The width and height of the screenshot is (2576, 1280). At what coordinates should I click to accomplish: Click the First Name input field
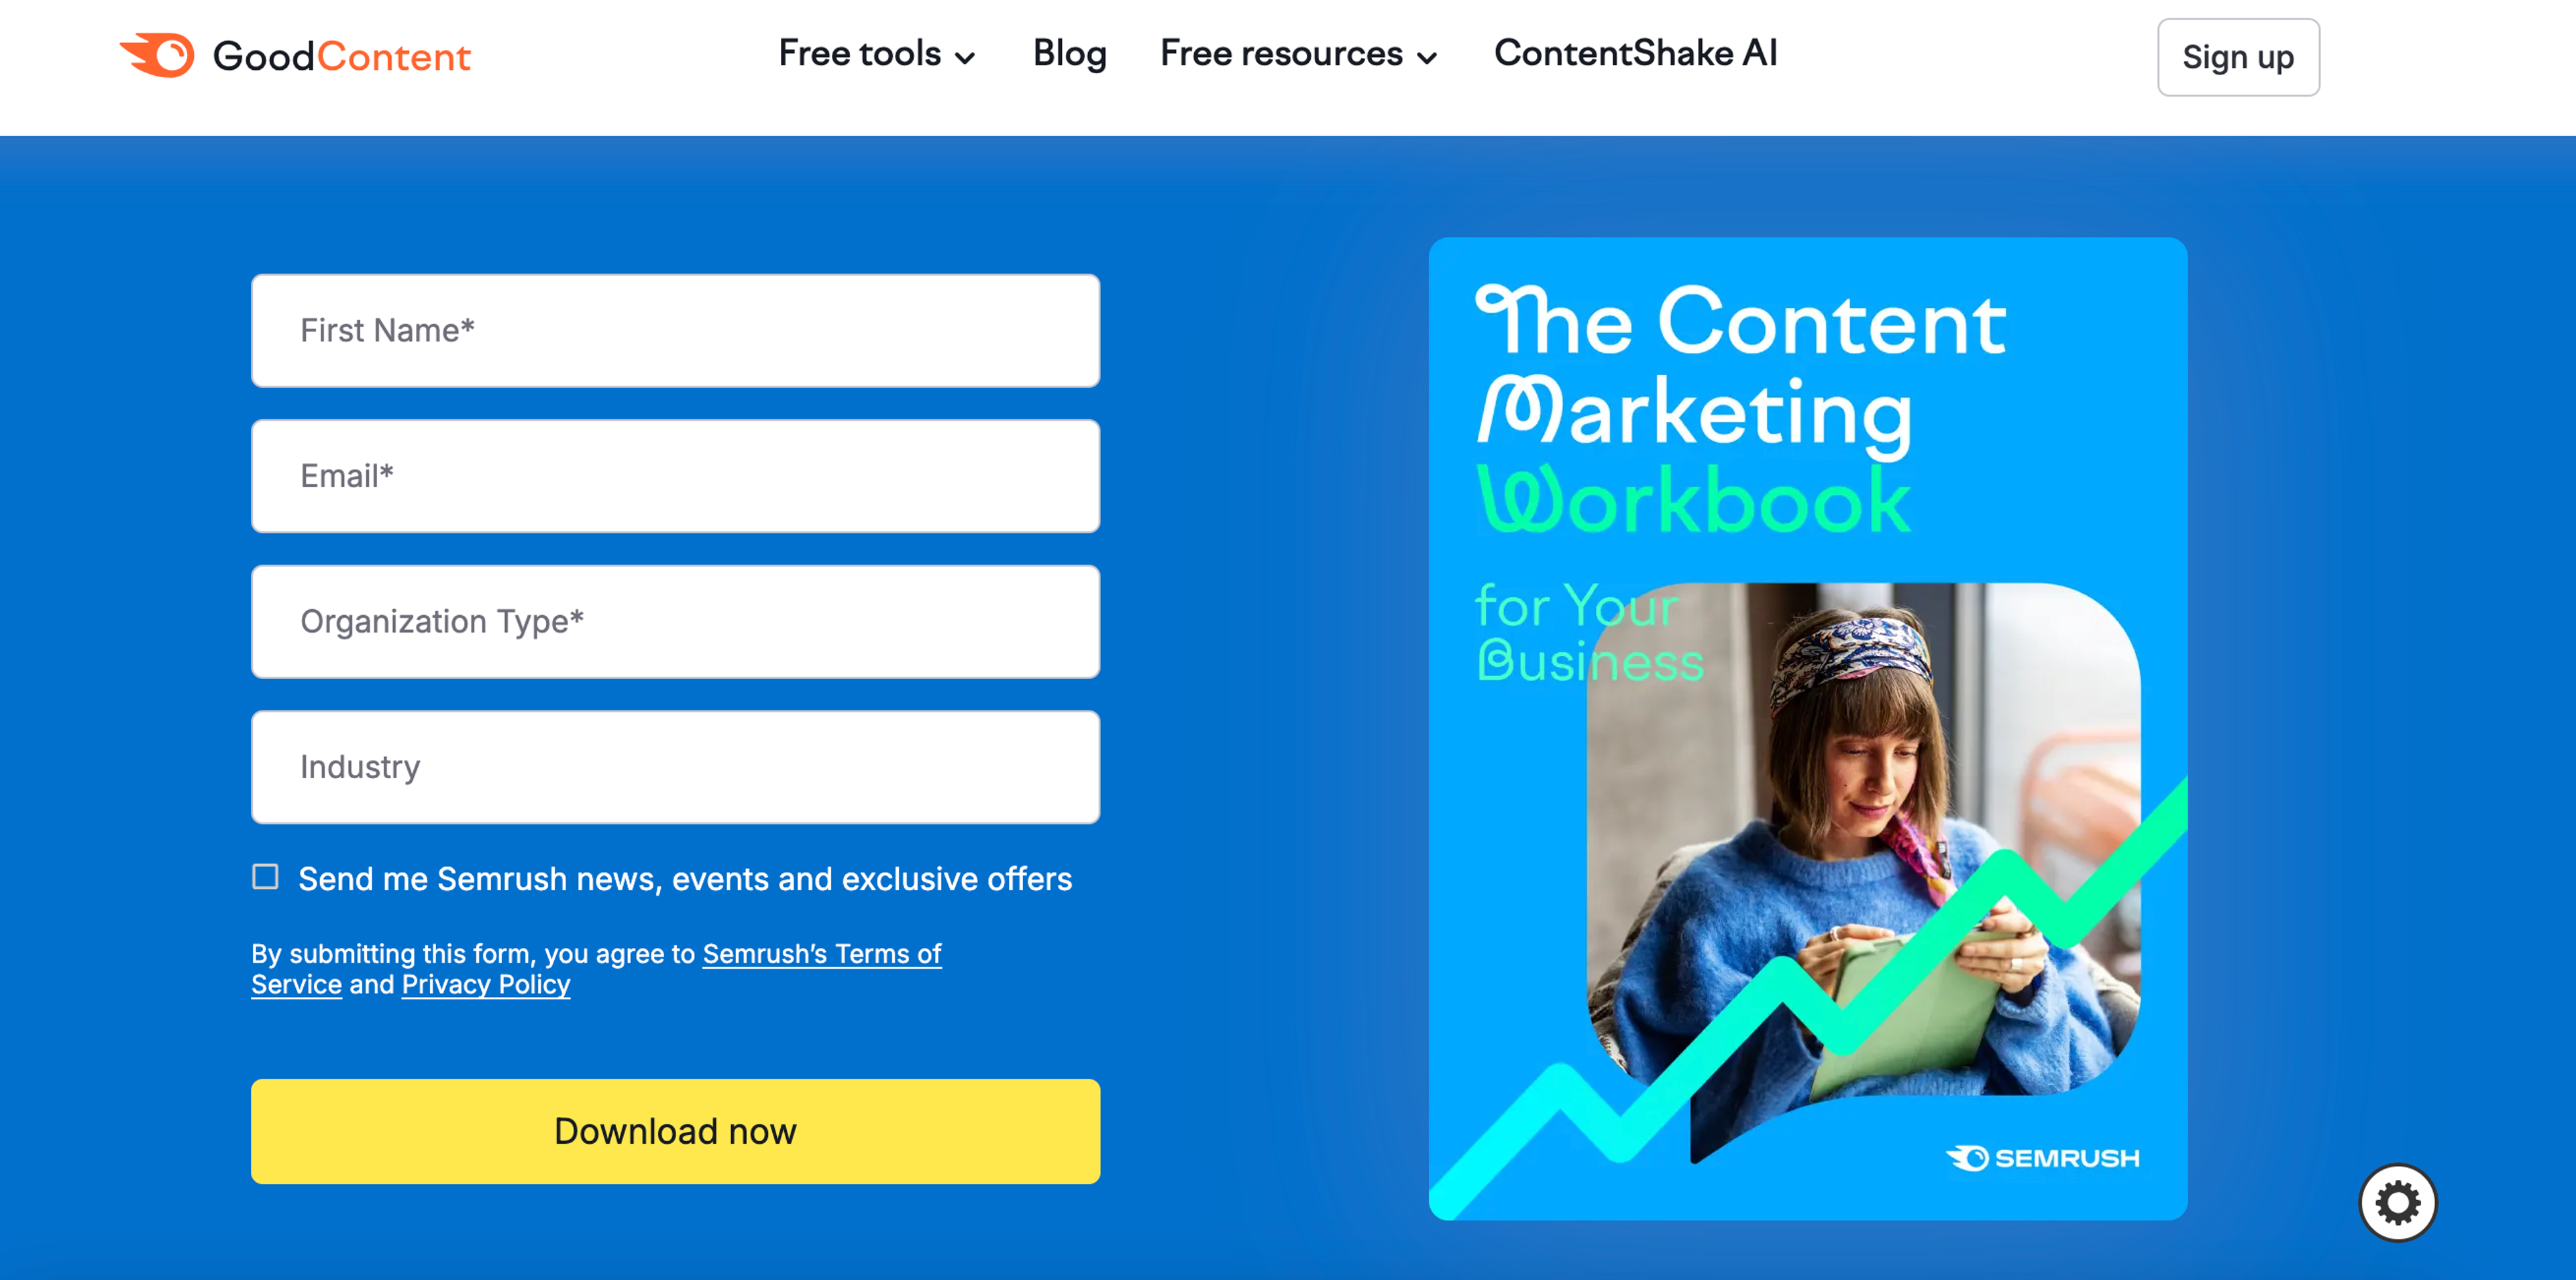click(675, 330)
